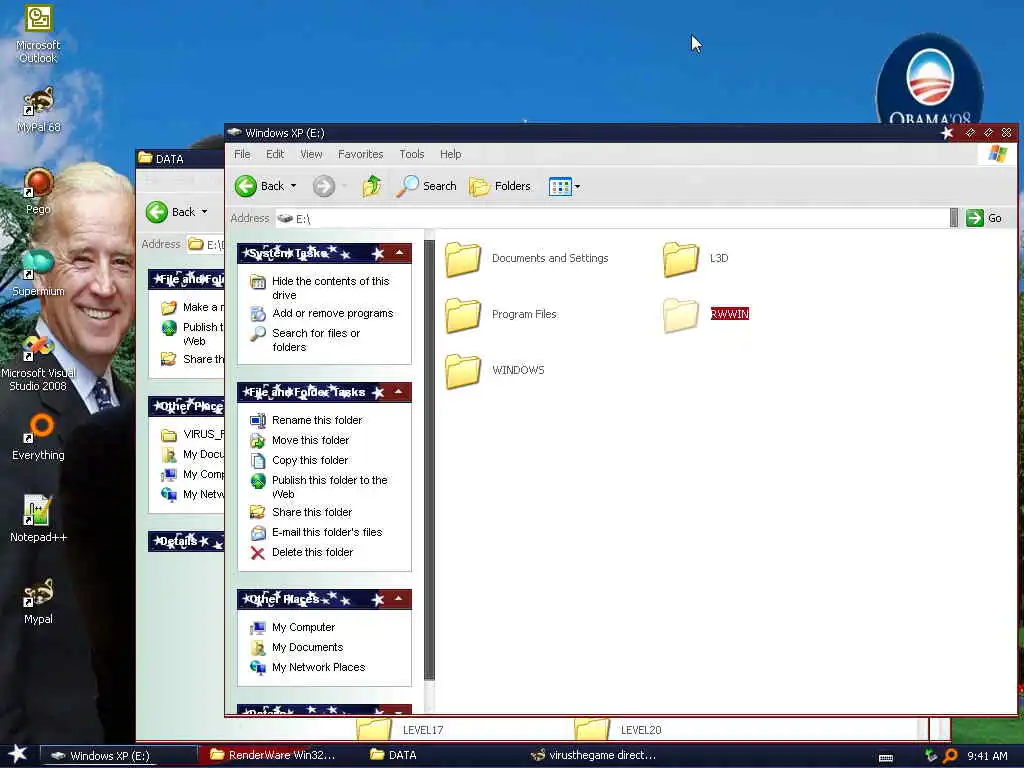Select LEVEL17 folder in the DATA window

coord(400,729)
